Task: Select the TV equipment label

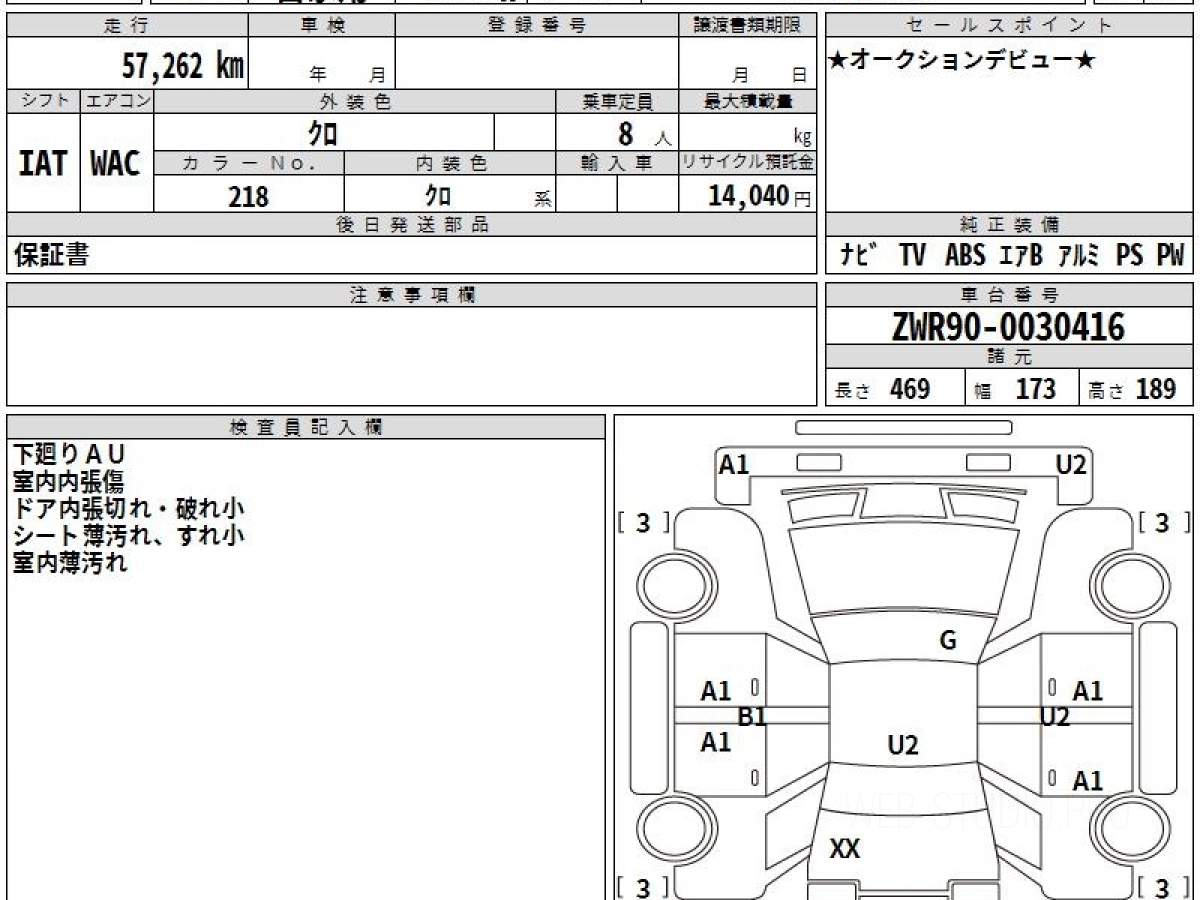Action: point(912,256)
